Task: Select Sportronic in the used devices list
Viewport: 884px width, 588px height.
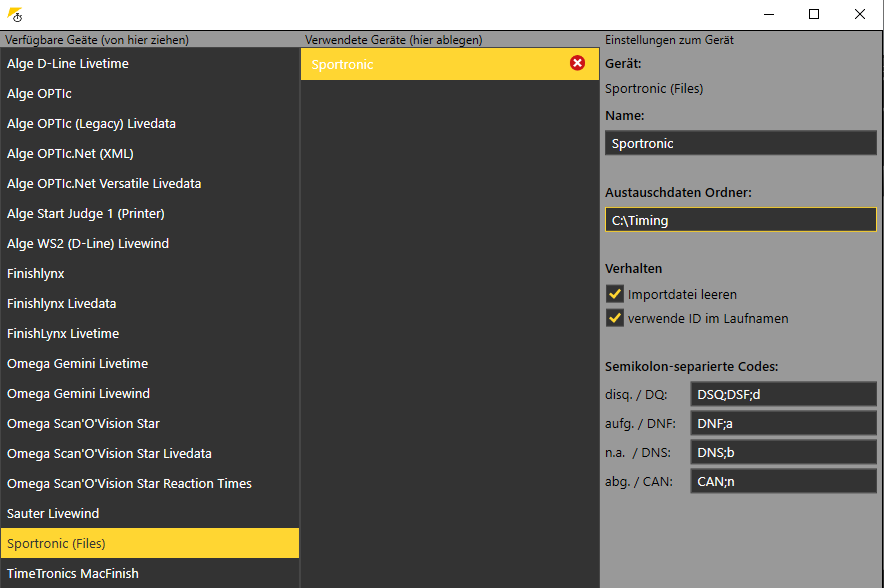Action: (x=450, y=64)
